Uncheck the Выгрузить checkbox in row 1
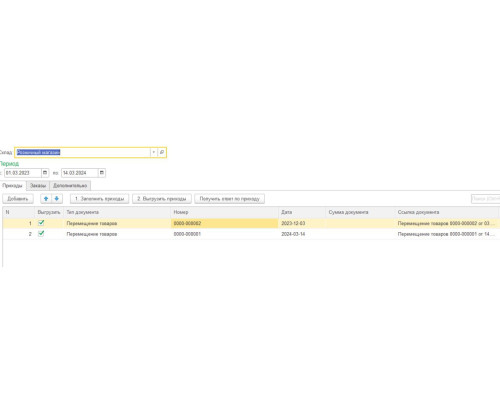 41,223
